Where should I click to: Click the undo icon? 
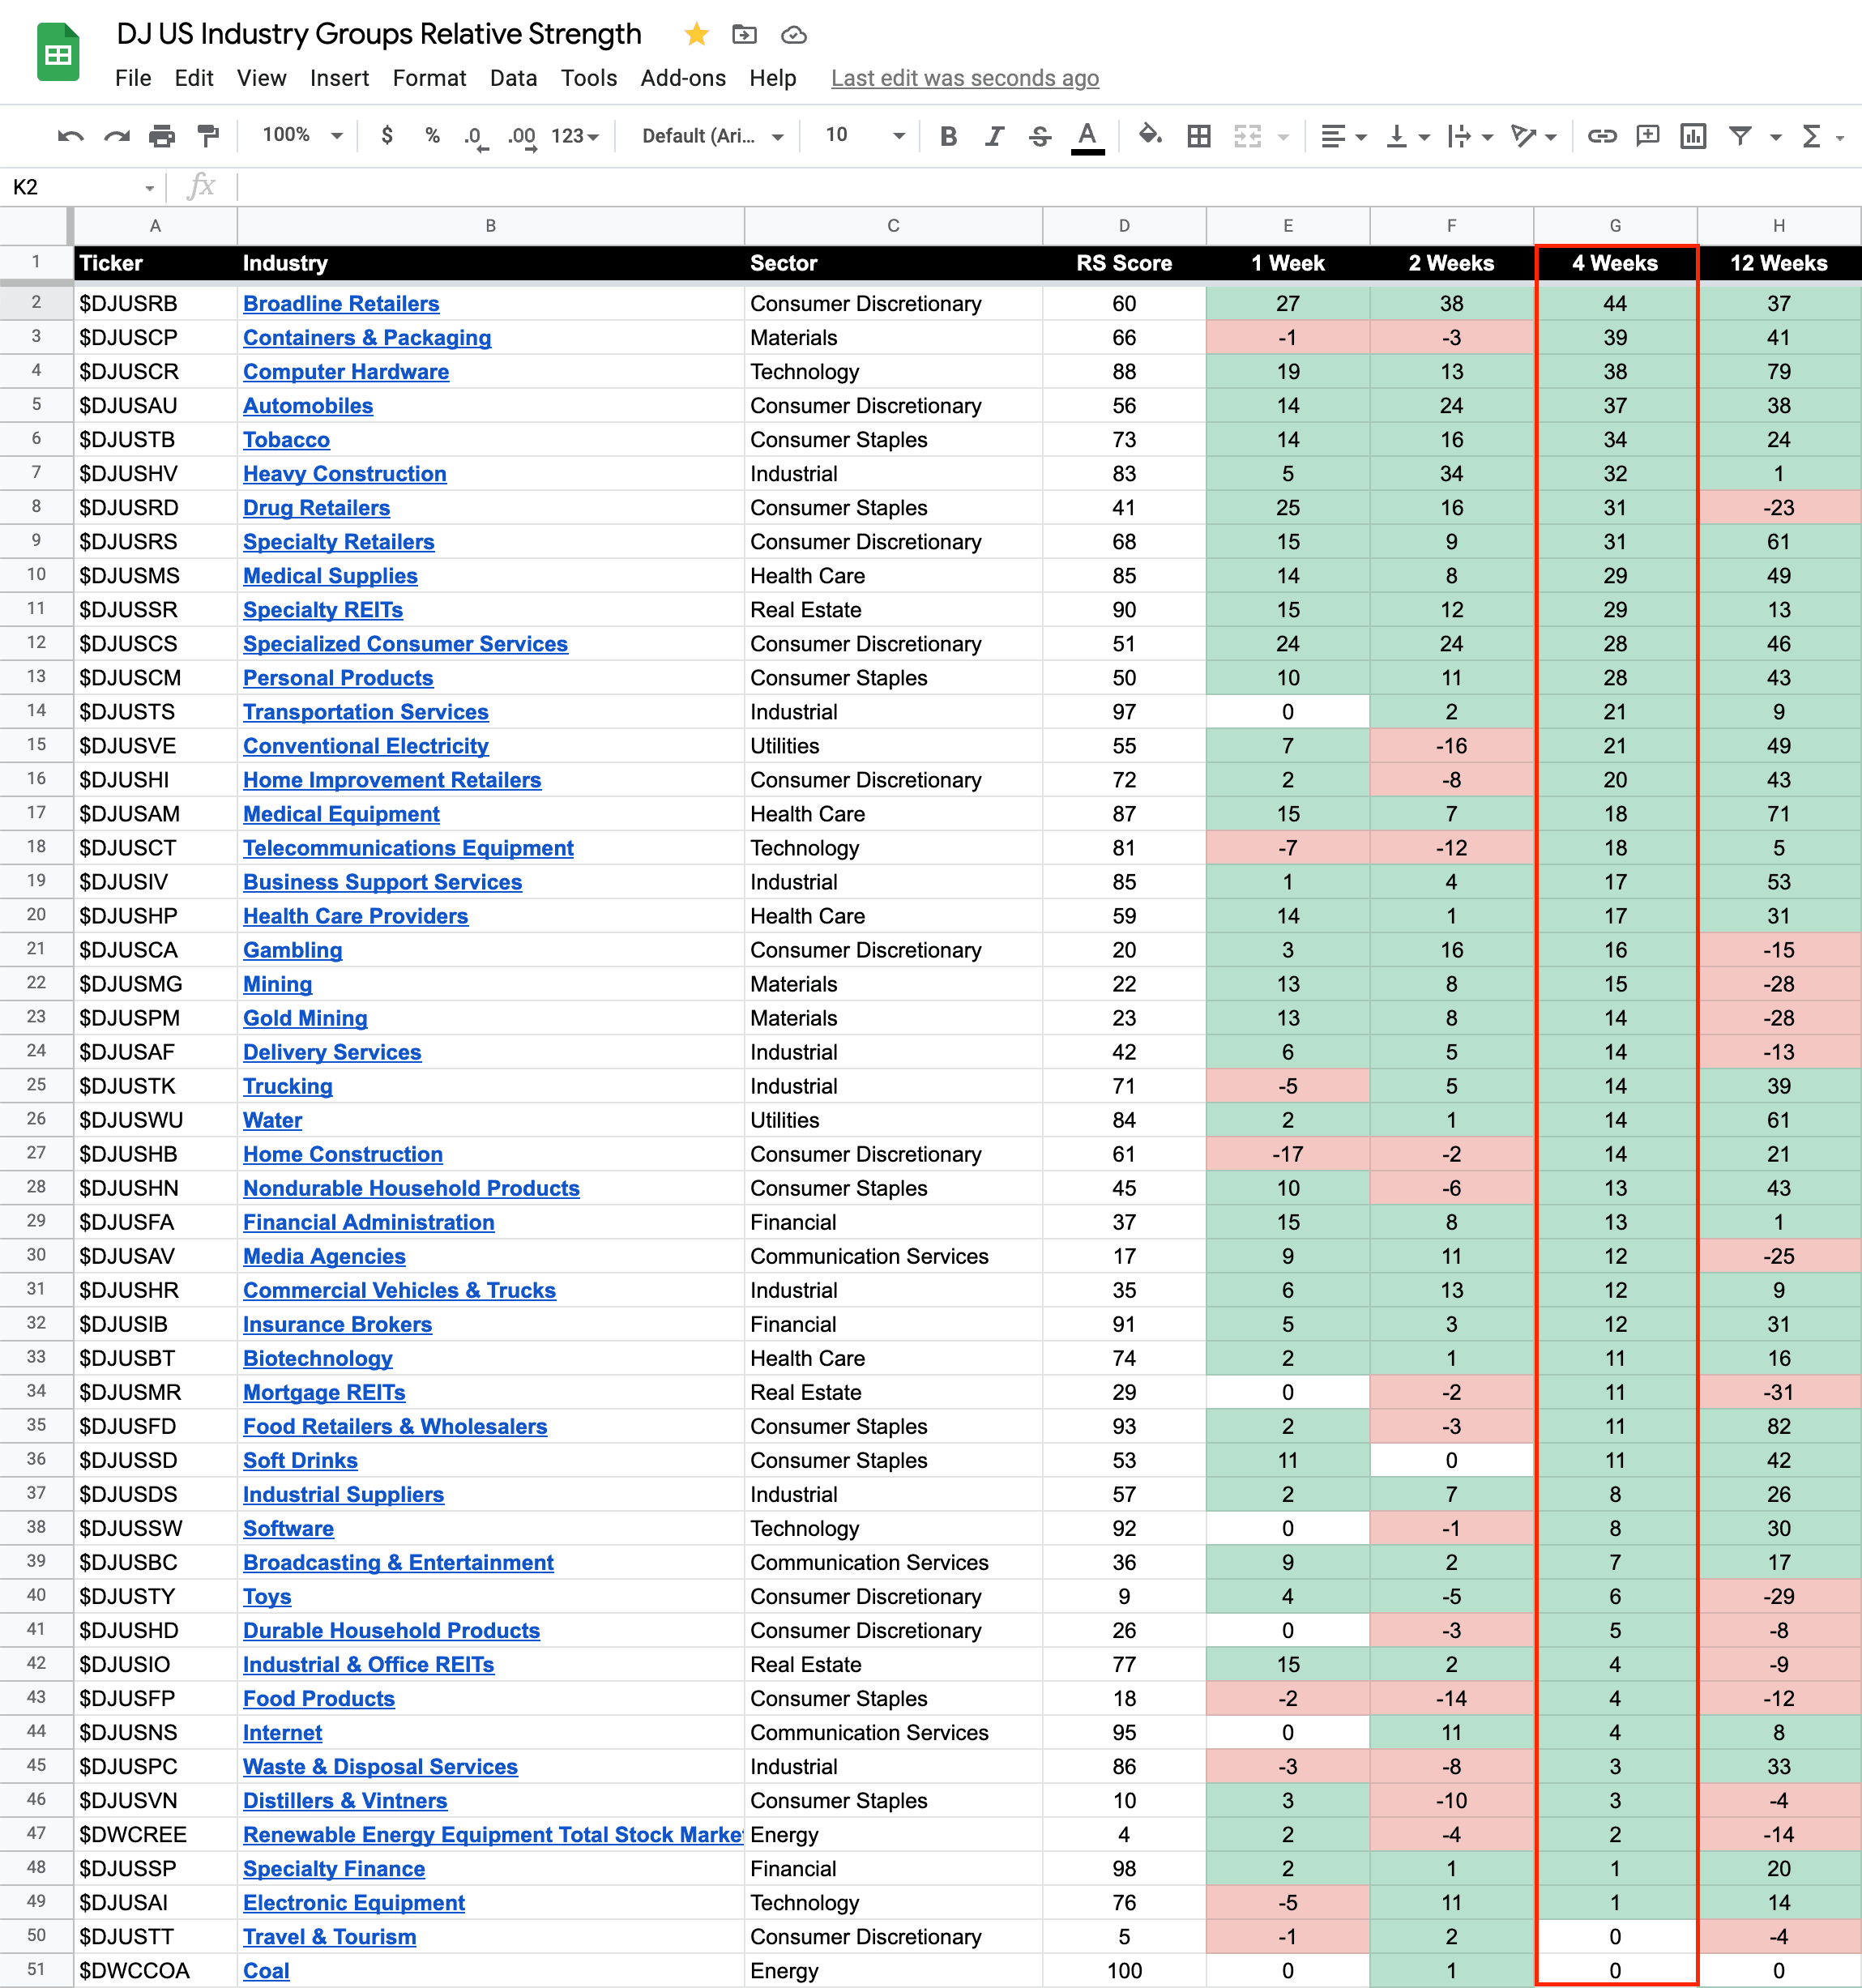70,136
